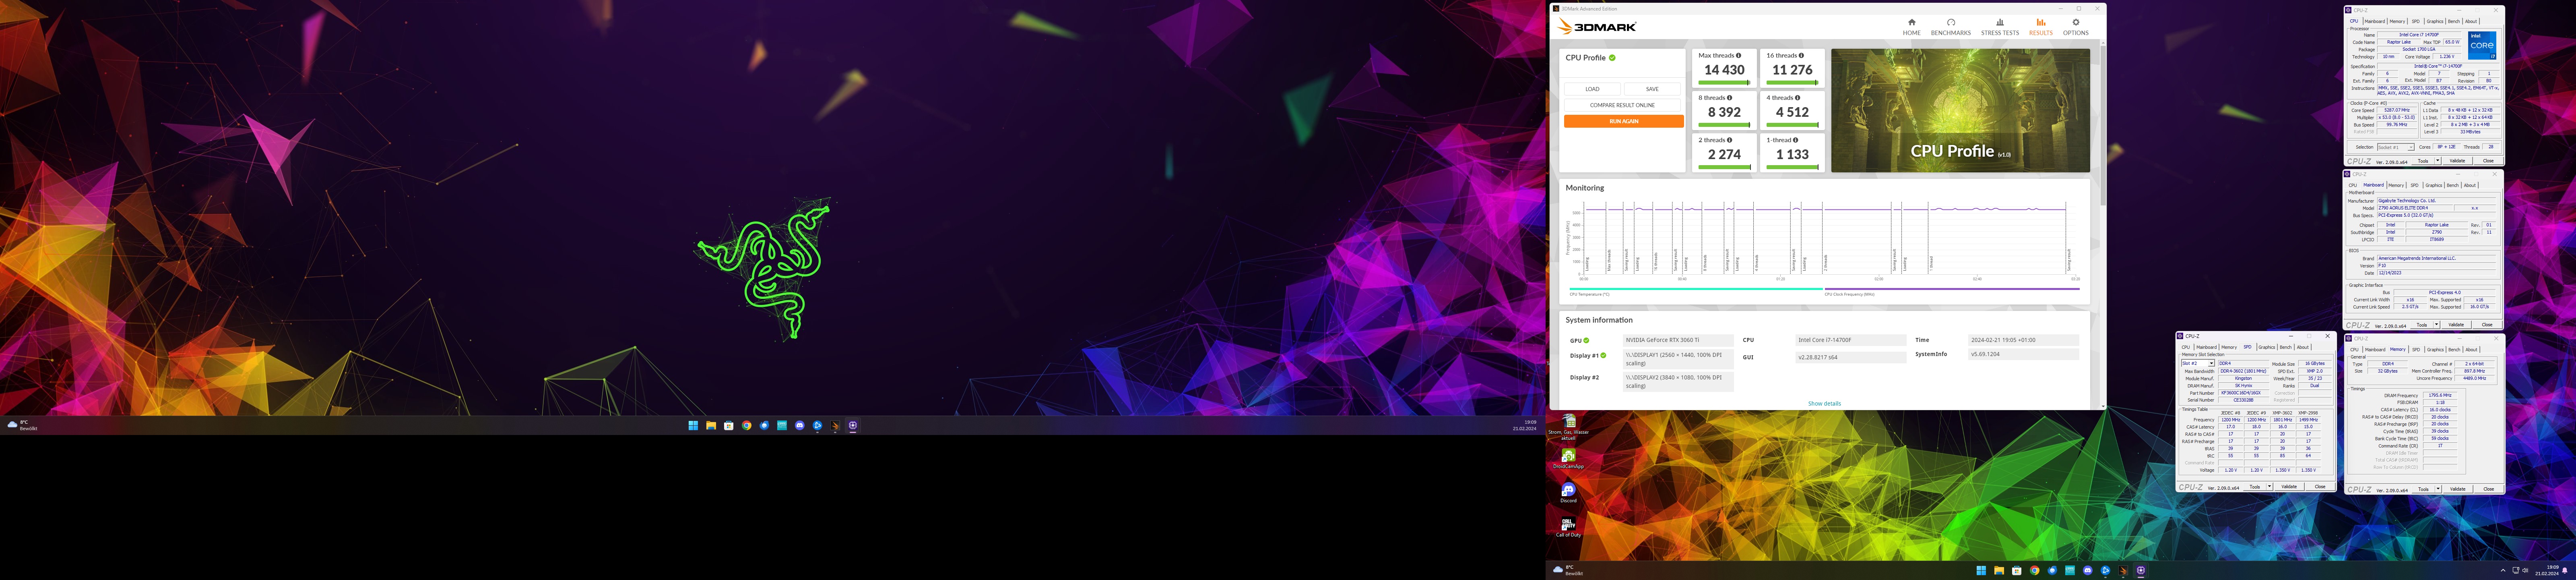Open the Home section in 3DMark
The width and height of the screenshot is (2576, 580).
click(x=1911, y=26)
